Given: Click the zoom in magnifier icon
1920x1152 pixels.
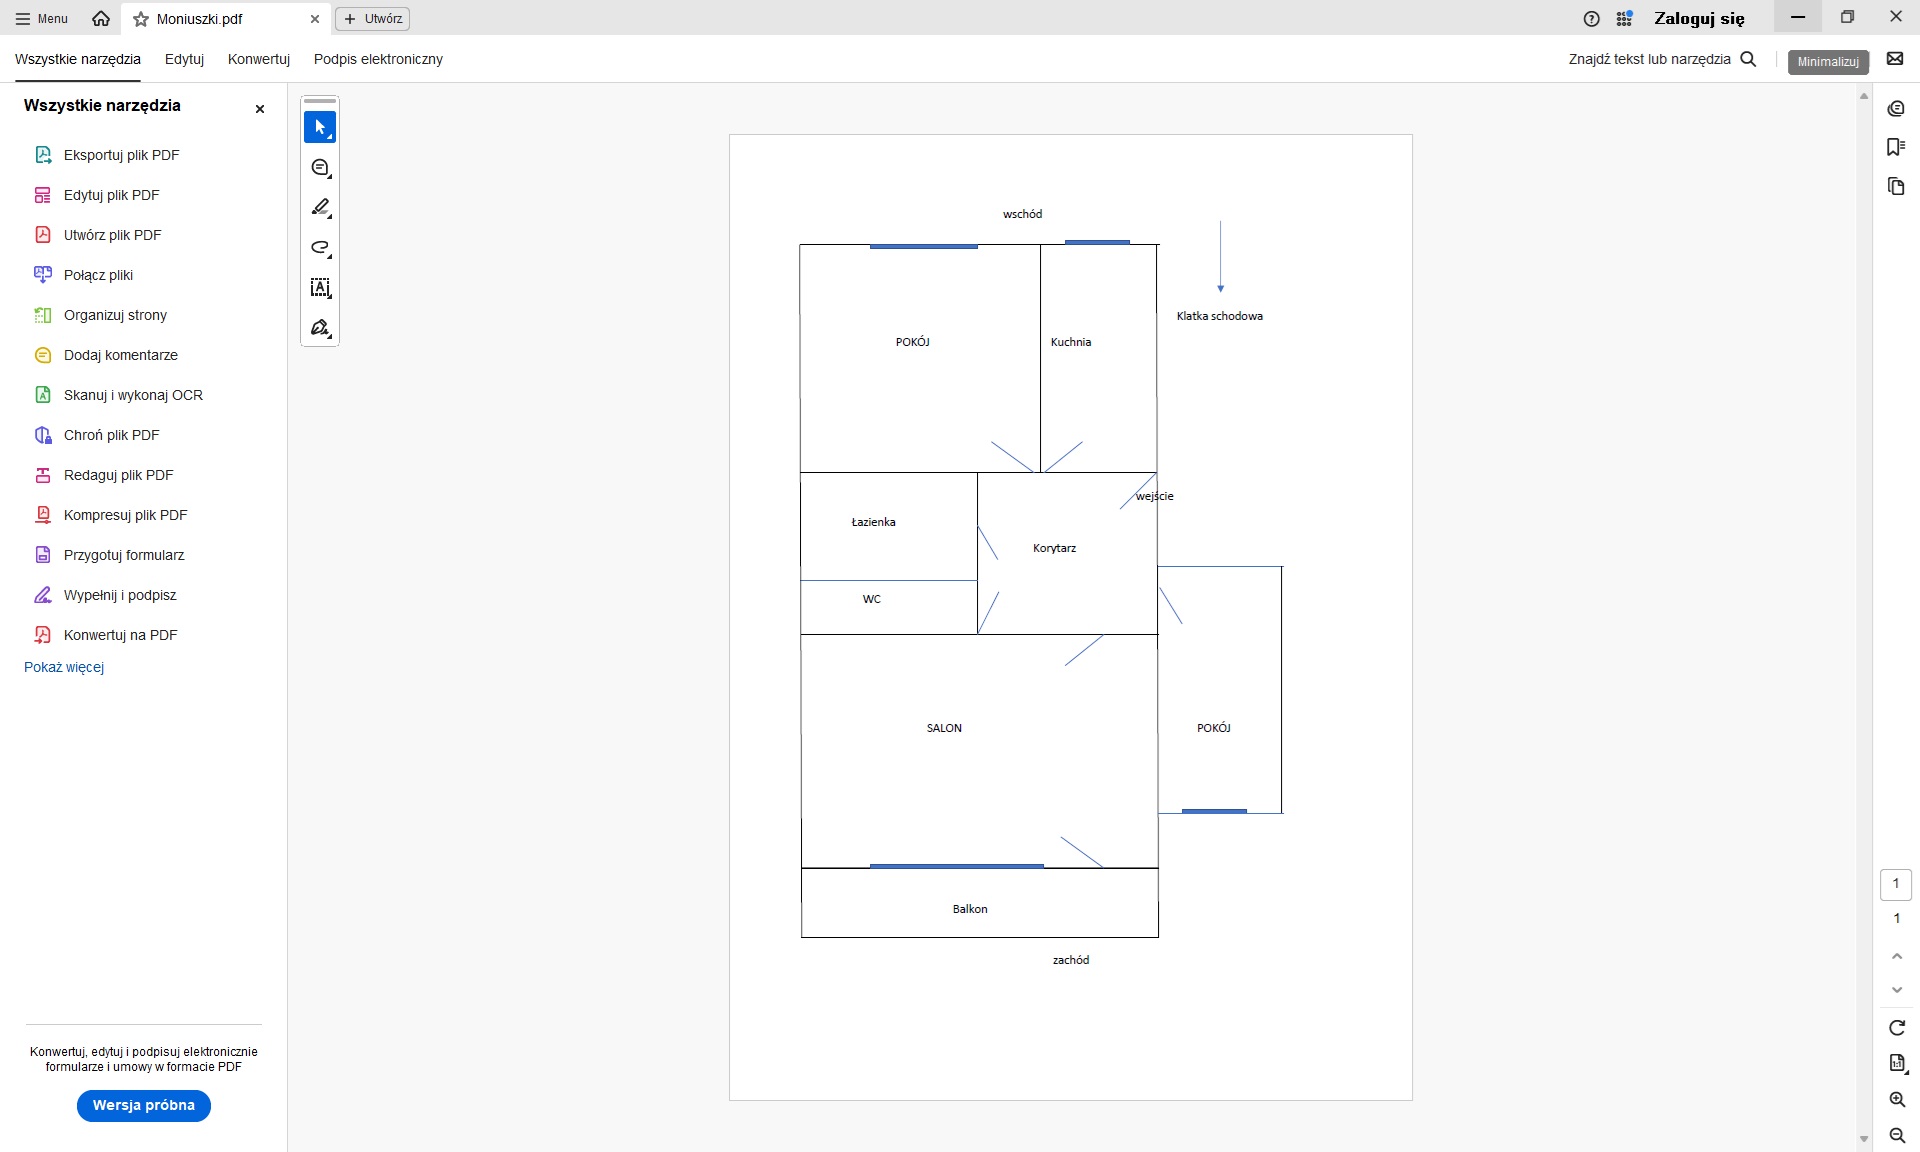Looking at the screenshot, I should pyautogui.click(x=1896, y=1099).
